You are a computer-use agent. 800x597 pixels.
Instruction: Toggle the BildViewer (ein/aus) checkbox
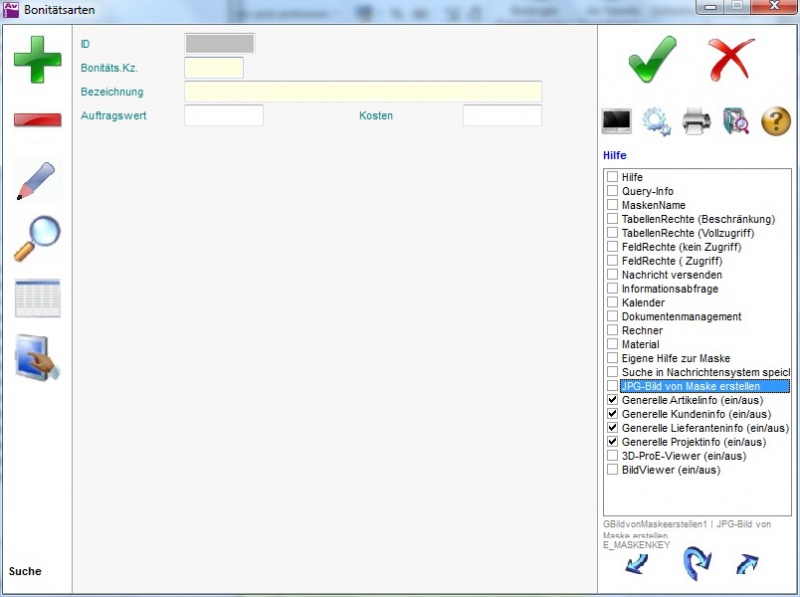click(x=612, y=469)
